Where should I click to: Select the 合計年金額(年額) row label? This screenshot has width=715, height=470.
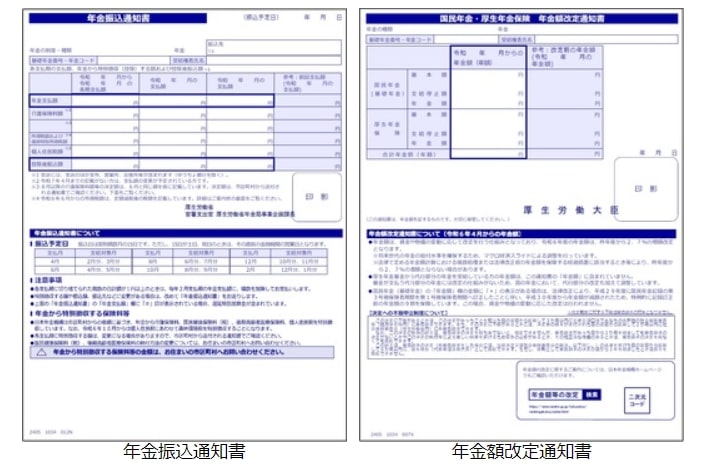click(409, 155)
